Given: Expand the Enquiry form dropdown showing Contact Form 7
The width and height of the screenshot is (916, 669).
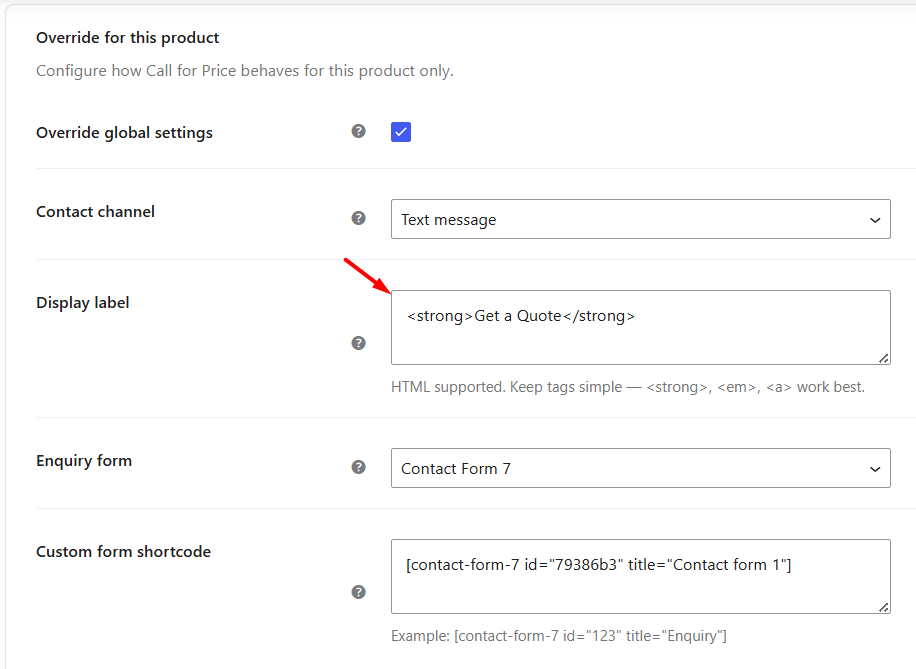Looking at the screenshot, I should point(640,468).
